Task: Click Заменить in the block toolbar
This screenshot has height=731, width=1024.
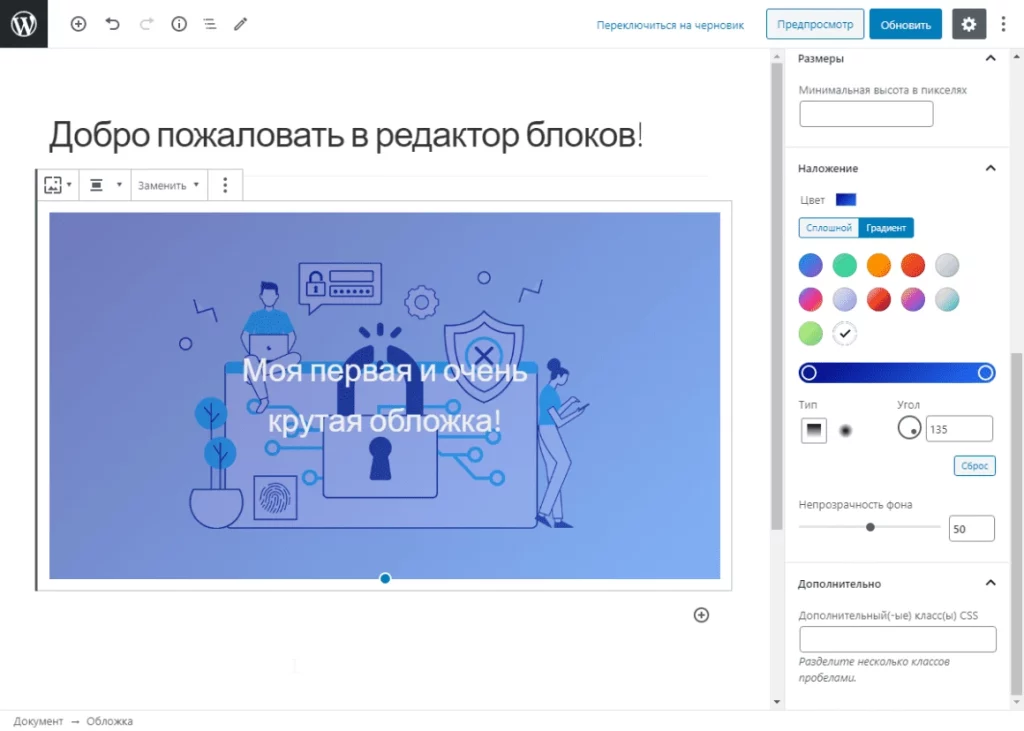Action: pyautogui.click(x=161, y=184)
